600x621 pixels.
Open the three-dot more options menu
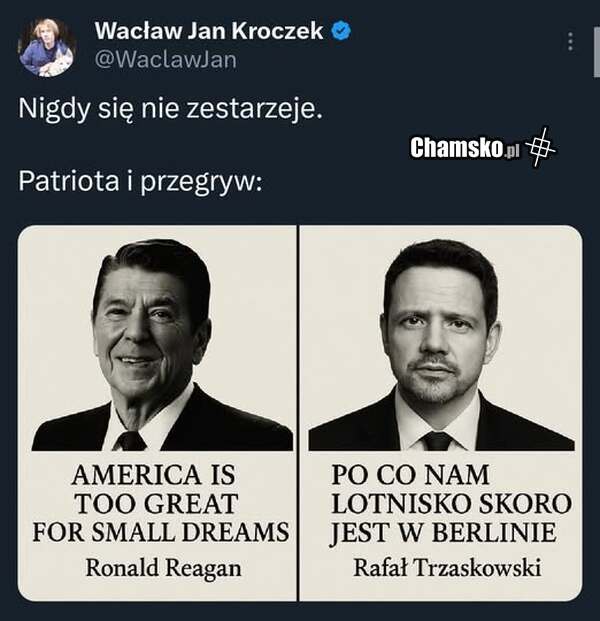point(570,42)
